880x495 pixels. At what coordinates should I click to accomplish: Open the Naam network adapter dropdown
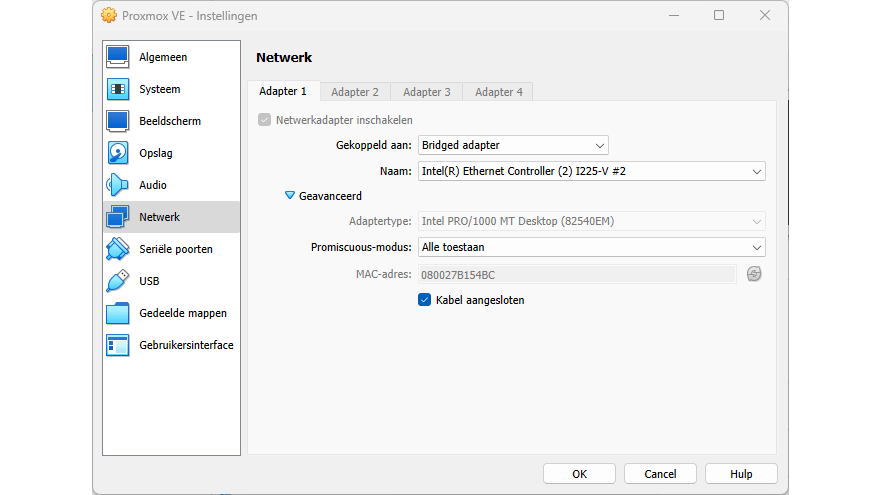pos(591,171)
